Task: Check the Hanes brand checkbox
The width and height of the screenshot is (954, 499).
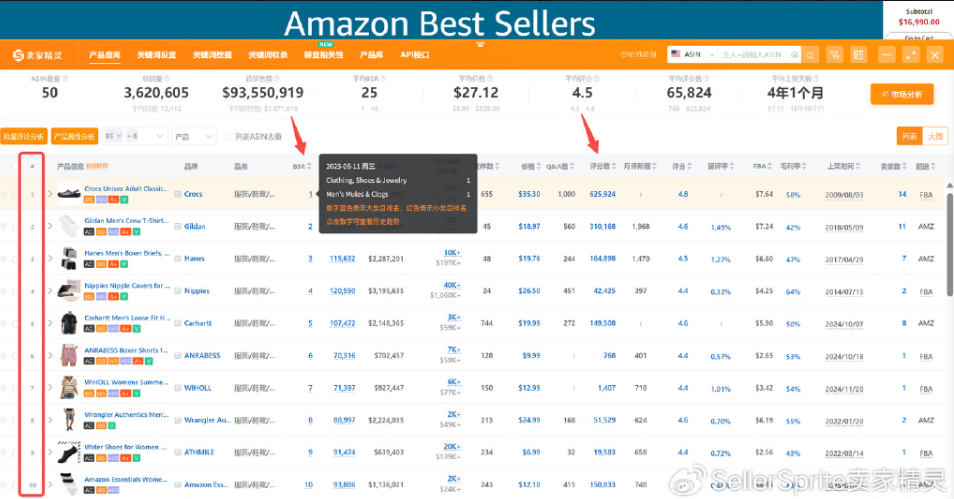Action: pyautogui.click(x=178, y=259)
